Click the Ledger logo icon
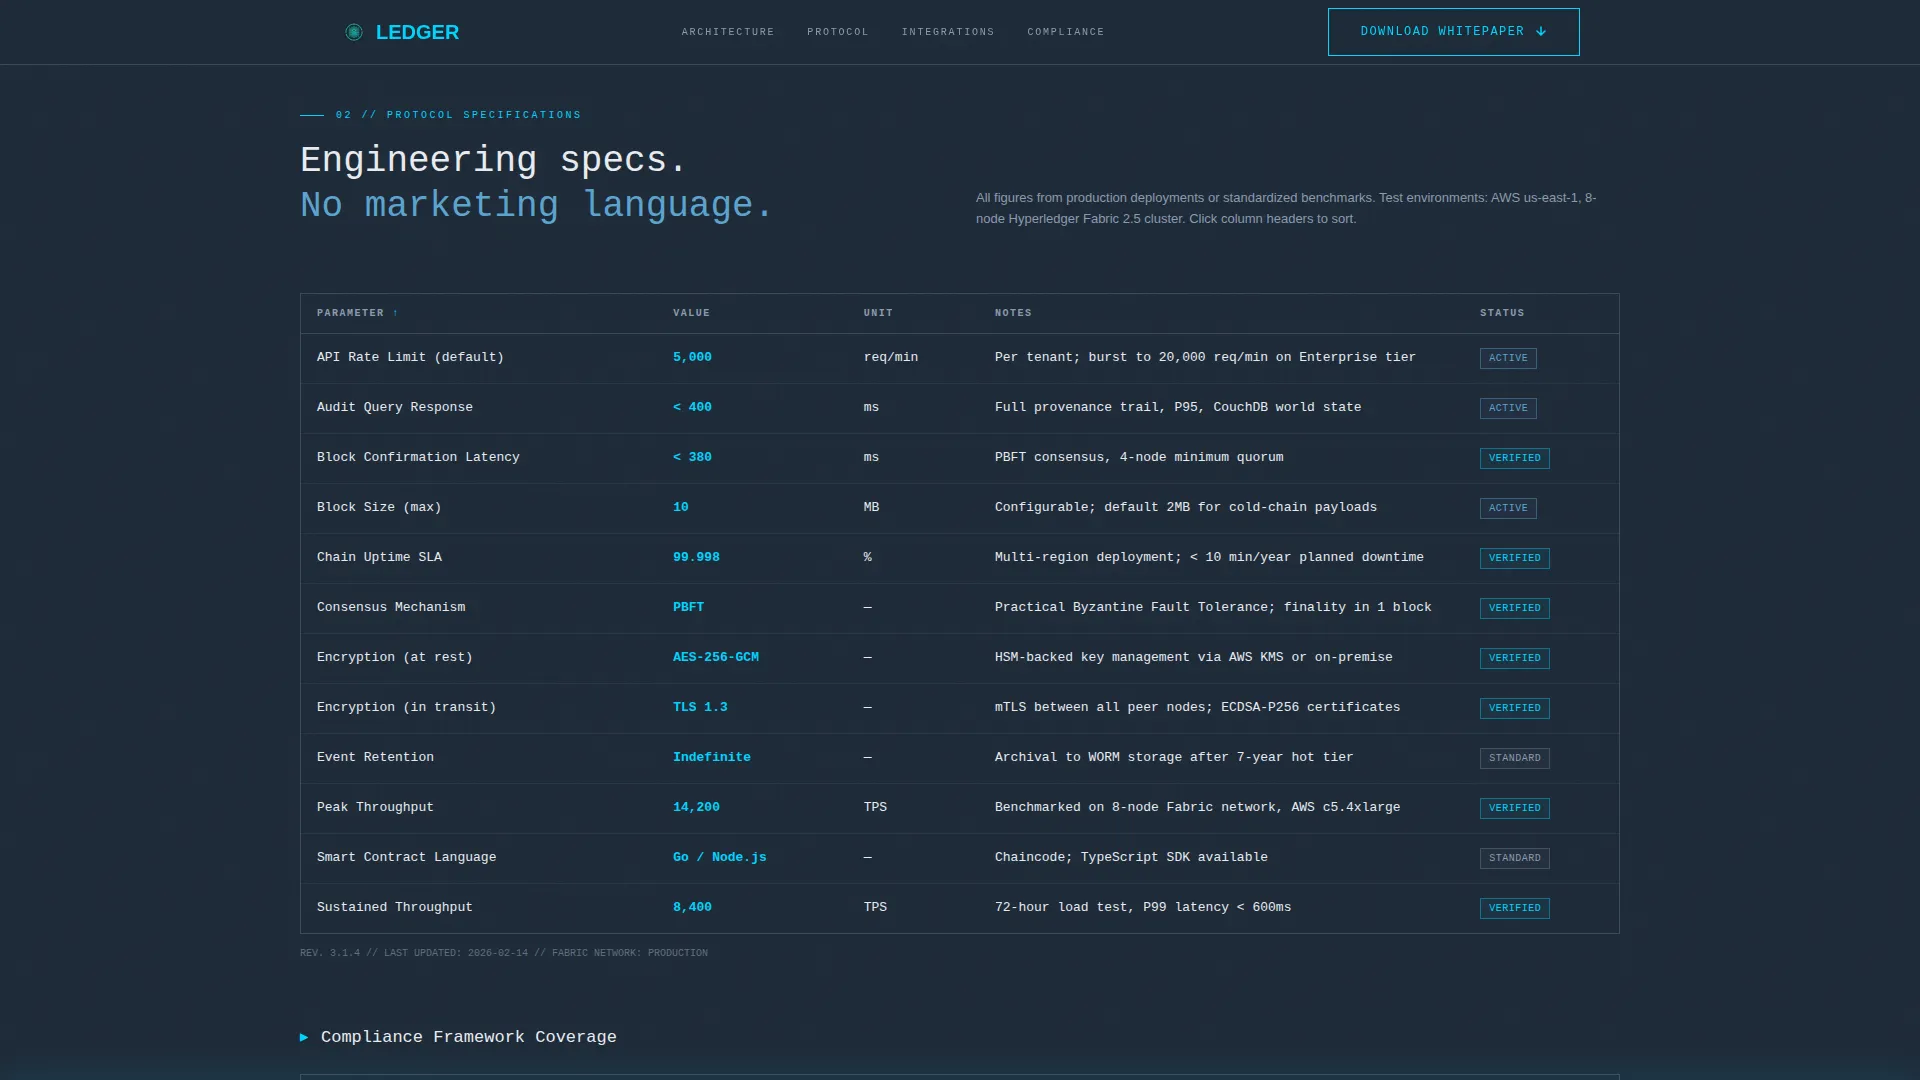The width and height of the screenshot is (1920, 1080). (x=354, y=32)
